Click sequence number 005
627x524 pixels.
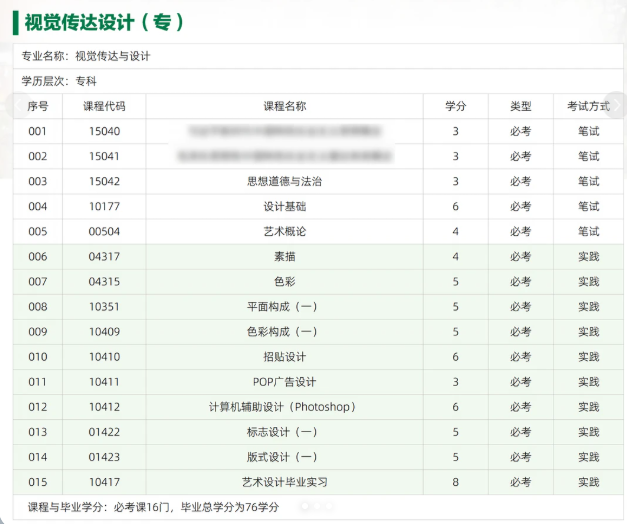(x=38, y=232)
